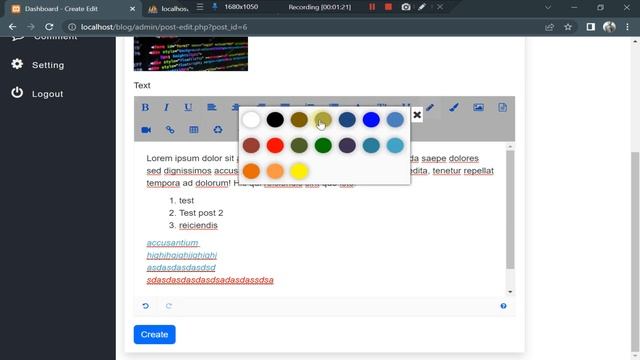Insert a video with the camera icon
The height and width of the screenshot is (360, 640).
tap(146, 130)
